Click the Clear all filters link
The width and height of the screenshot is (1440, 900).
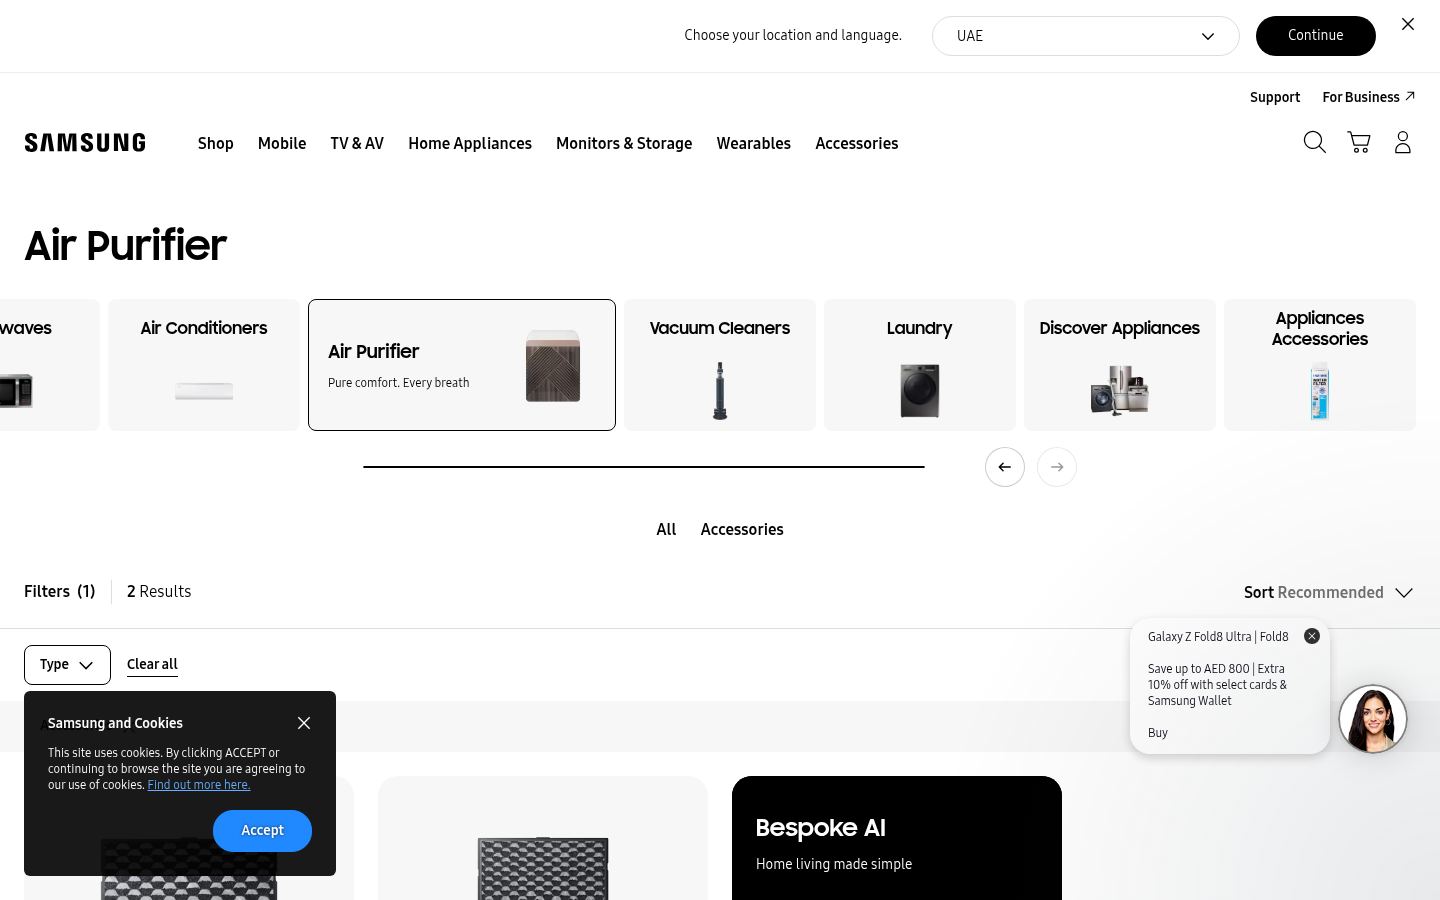[x=152, y=665]
